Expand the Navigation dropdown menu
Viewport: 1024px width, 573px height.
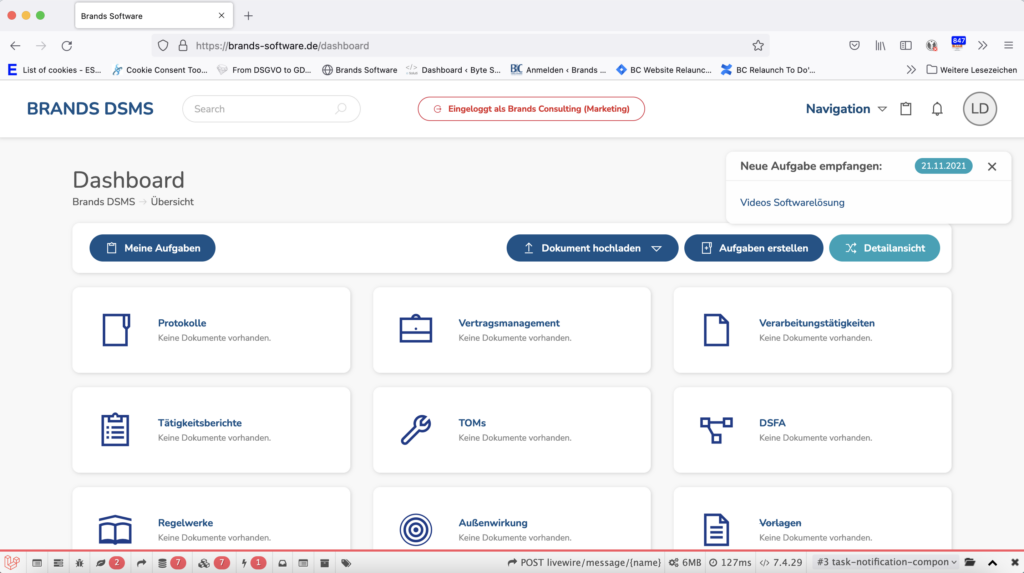pos(846,109)
